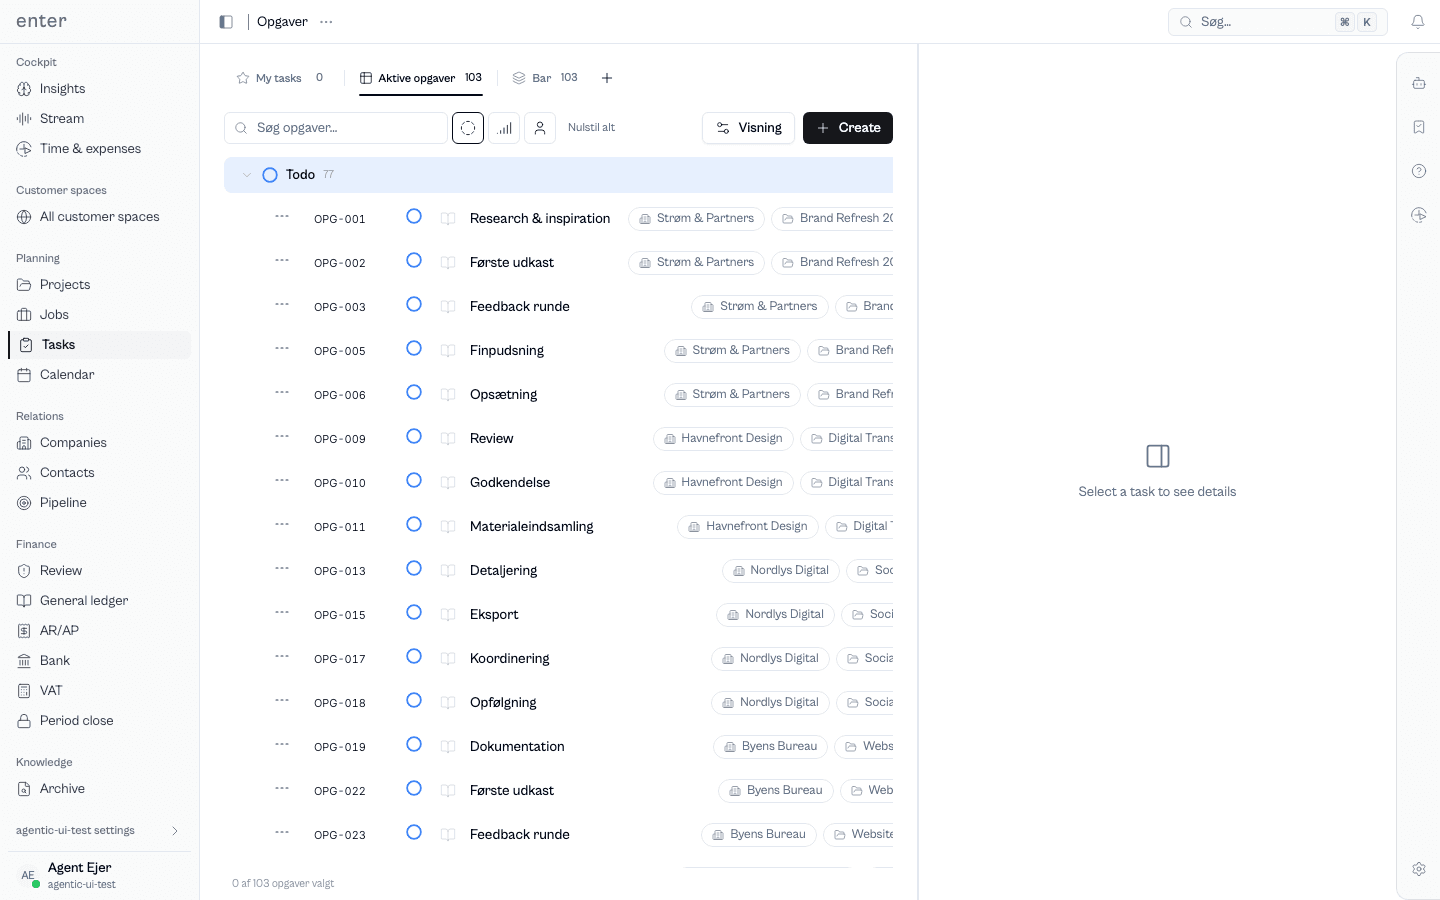Open row menu for OPG-001
This screenshot has height=900, width=1440.
282,216
